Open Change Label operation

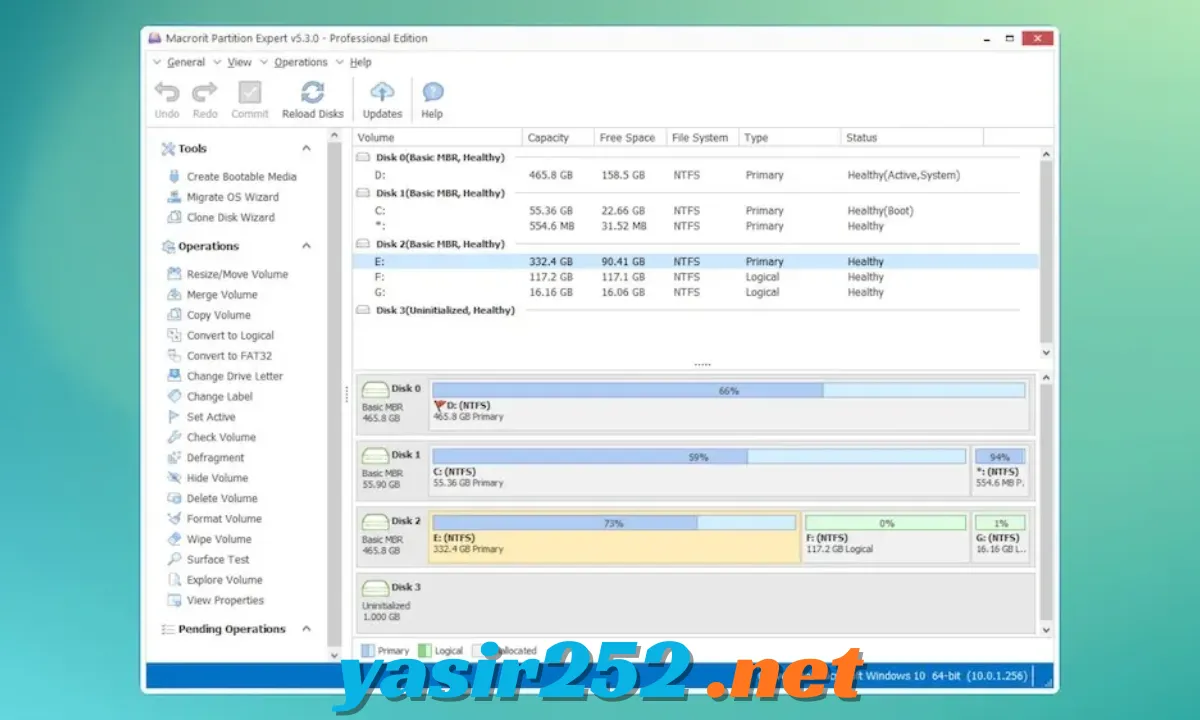point(220,397)
